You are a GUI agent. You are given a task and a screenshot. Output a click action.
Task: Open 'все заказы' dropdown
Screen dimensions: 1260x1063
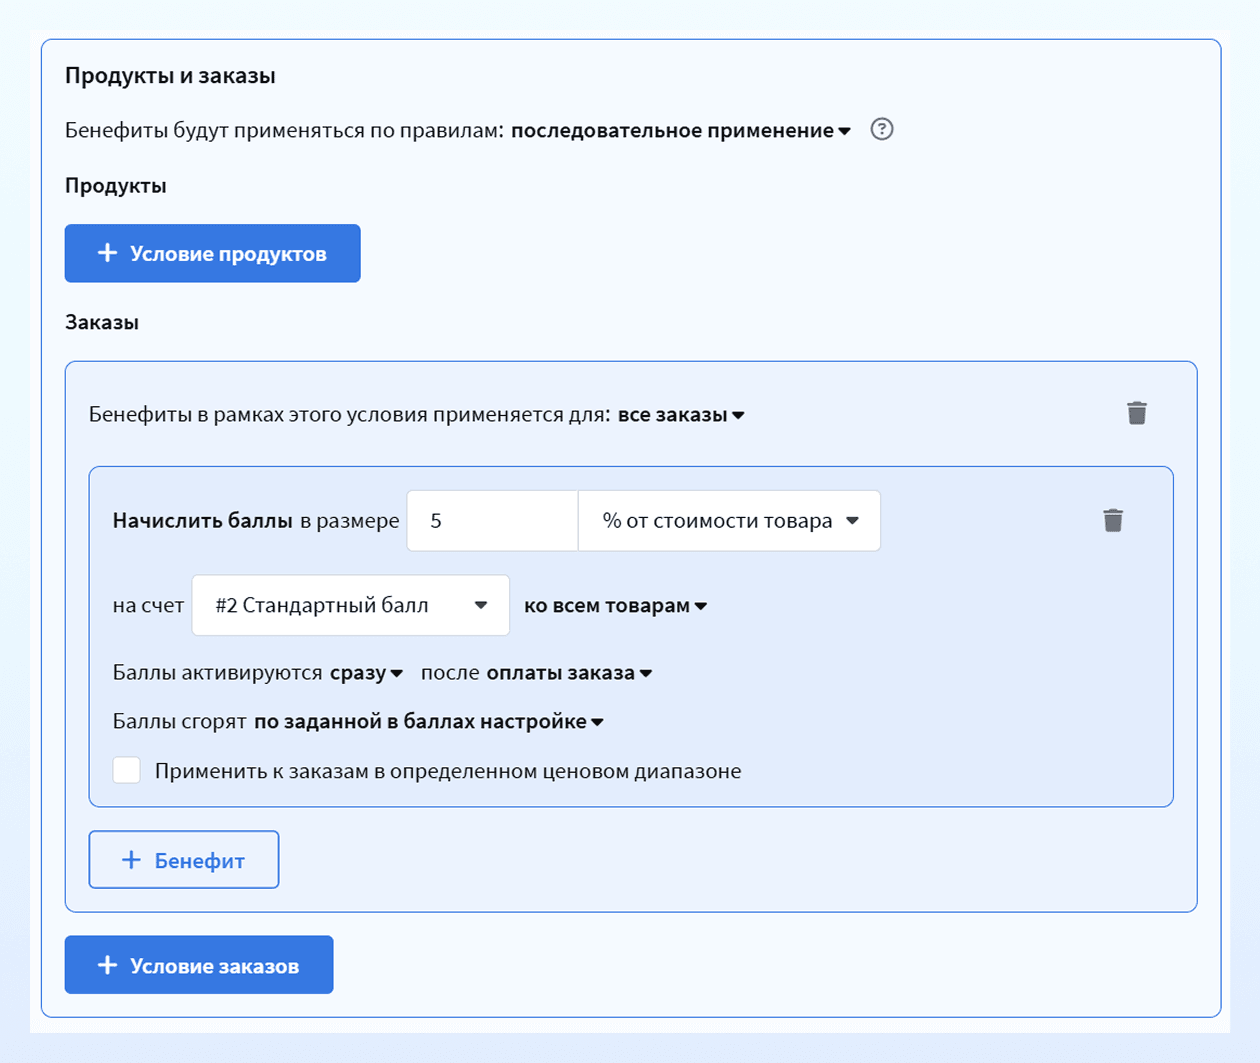click(682, 414)
